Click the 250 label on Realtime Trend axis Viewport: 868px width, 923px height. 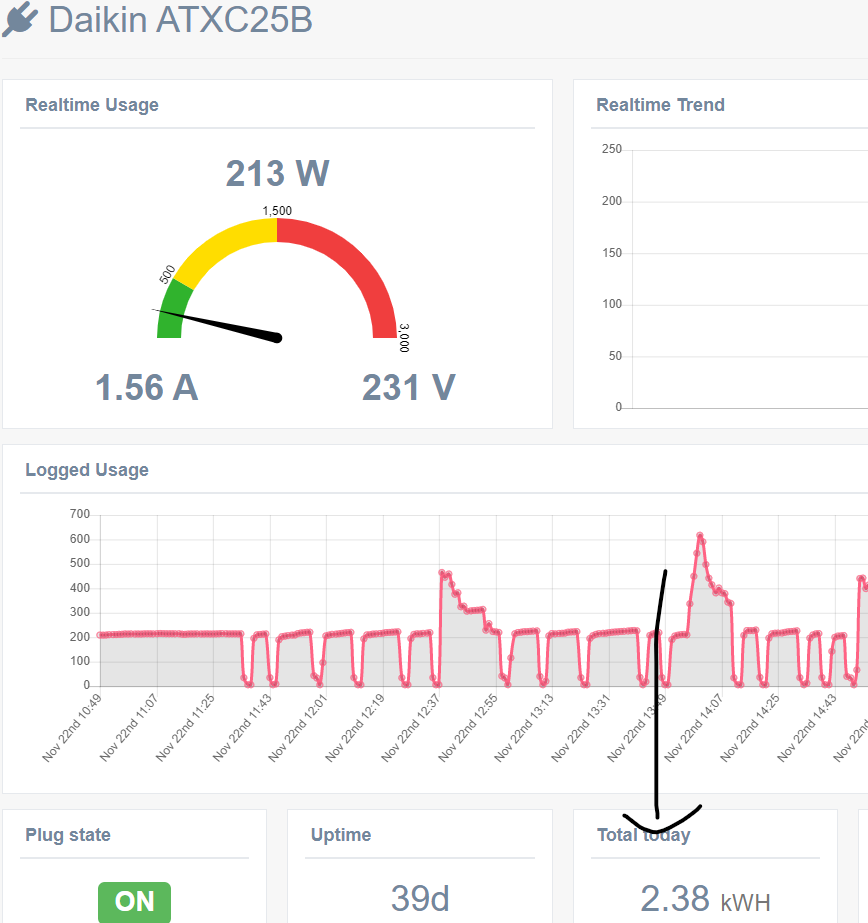pos(611,149)
